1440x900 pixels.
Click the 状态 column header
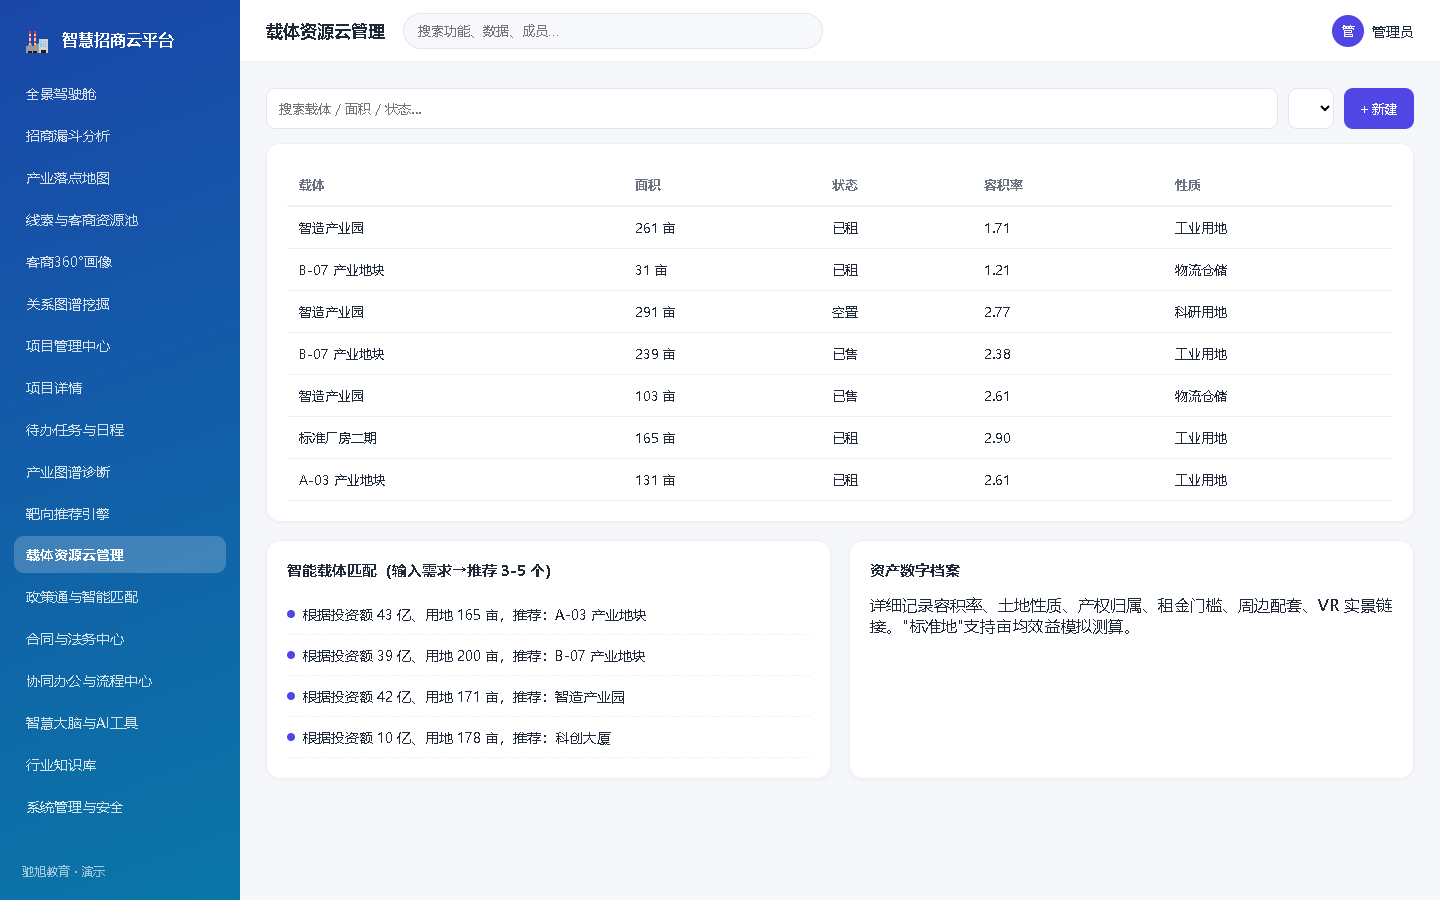pyautogui.click(x=845, y=185)
